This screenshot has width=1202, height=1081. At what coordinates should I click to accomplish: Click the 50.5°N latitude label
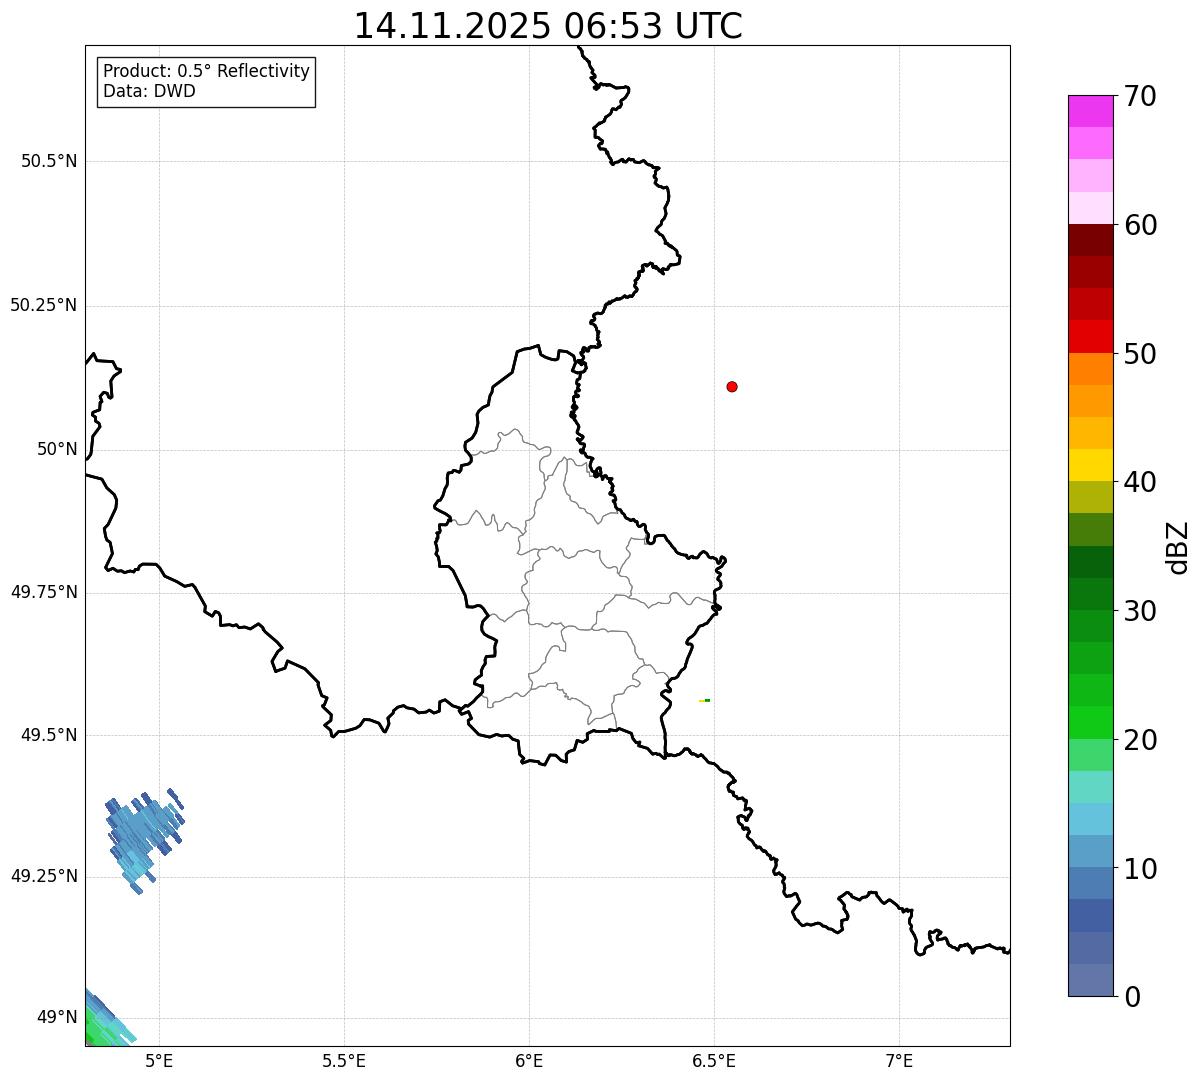pos(49,161)
